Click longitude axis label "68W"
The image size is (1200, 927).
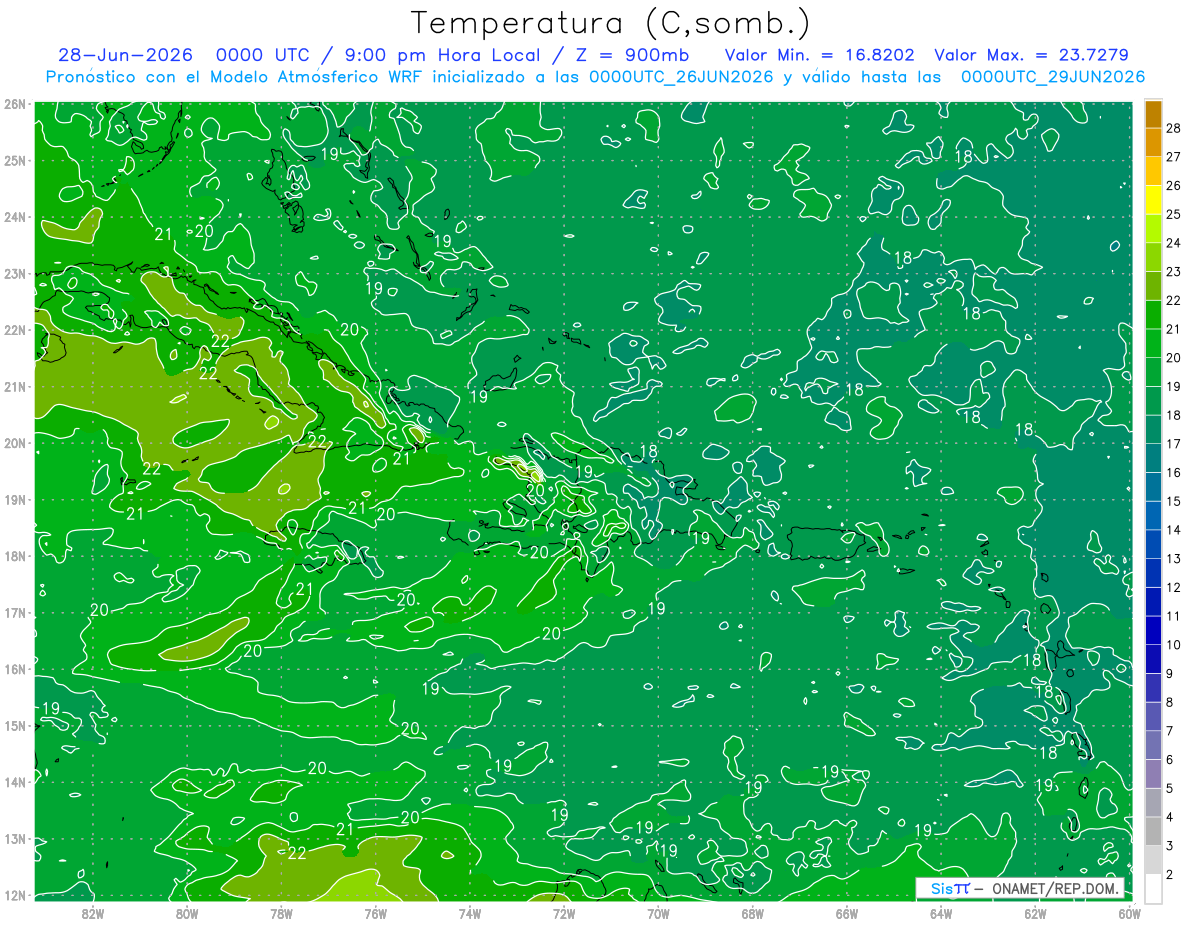tap(752, 912)
